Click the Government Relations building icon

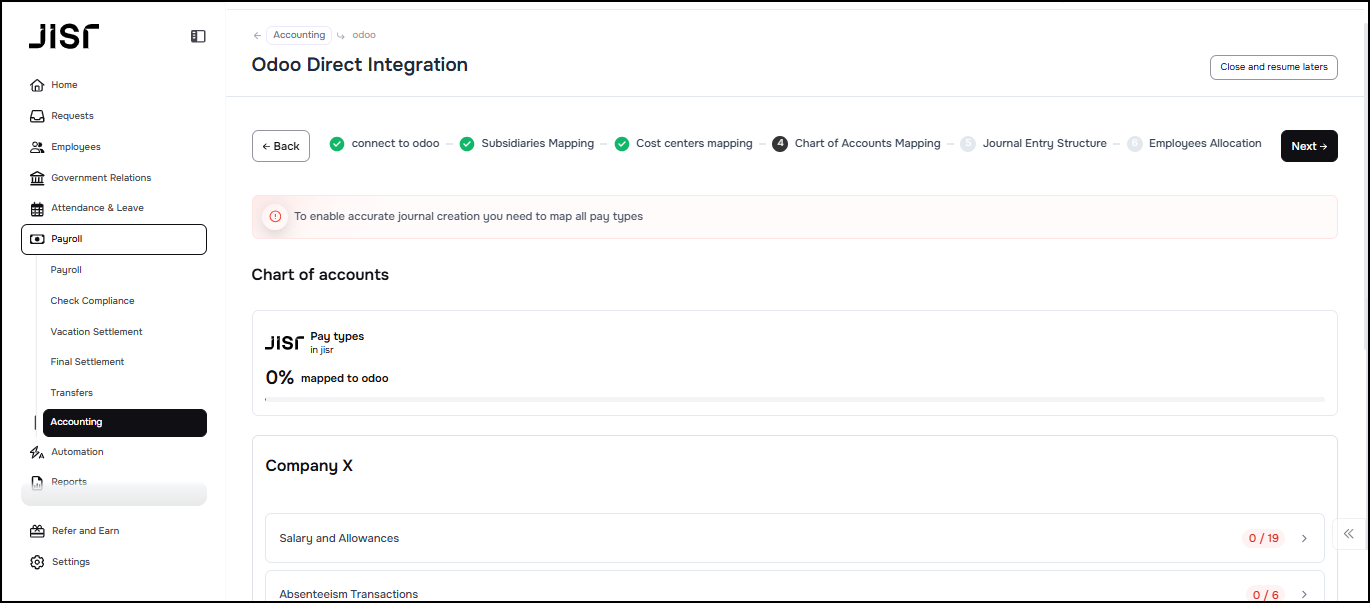(37, 178)
